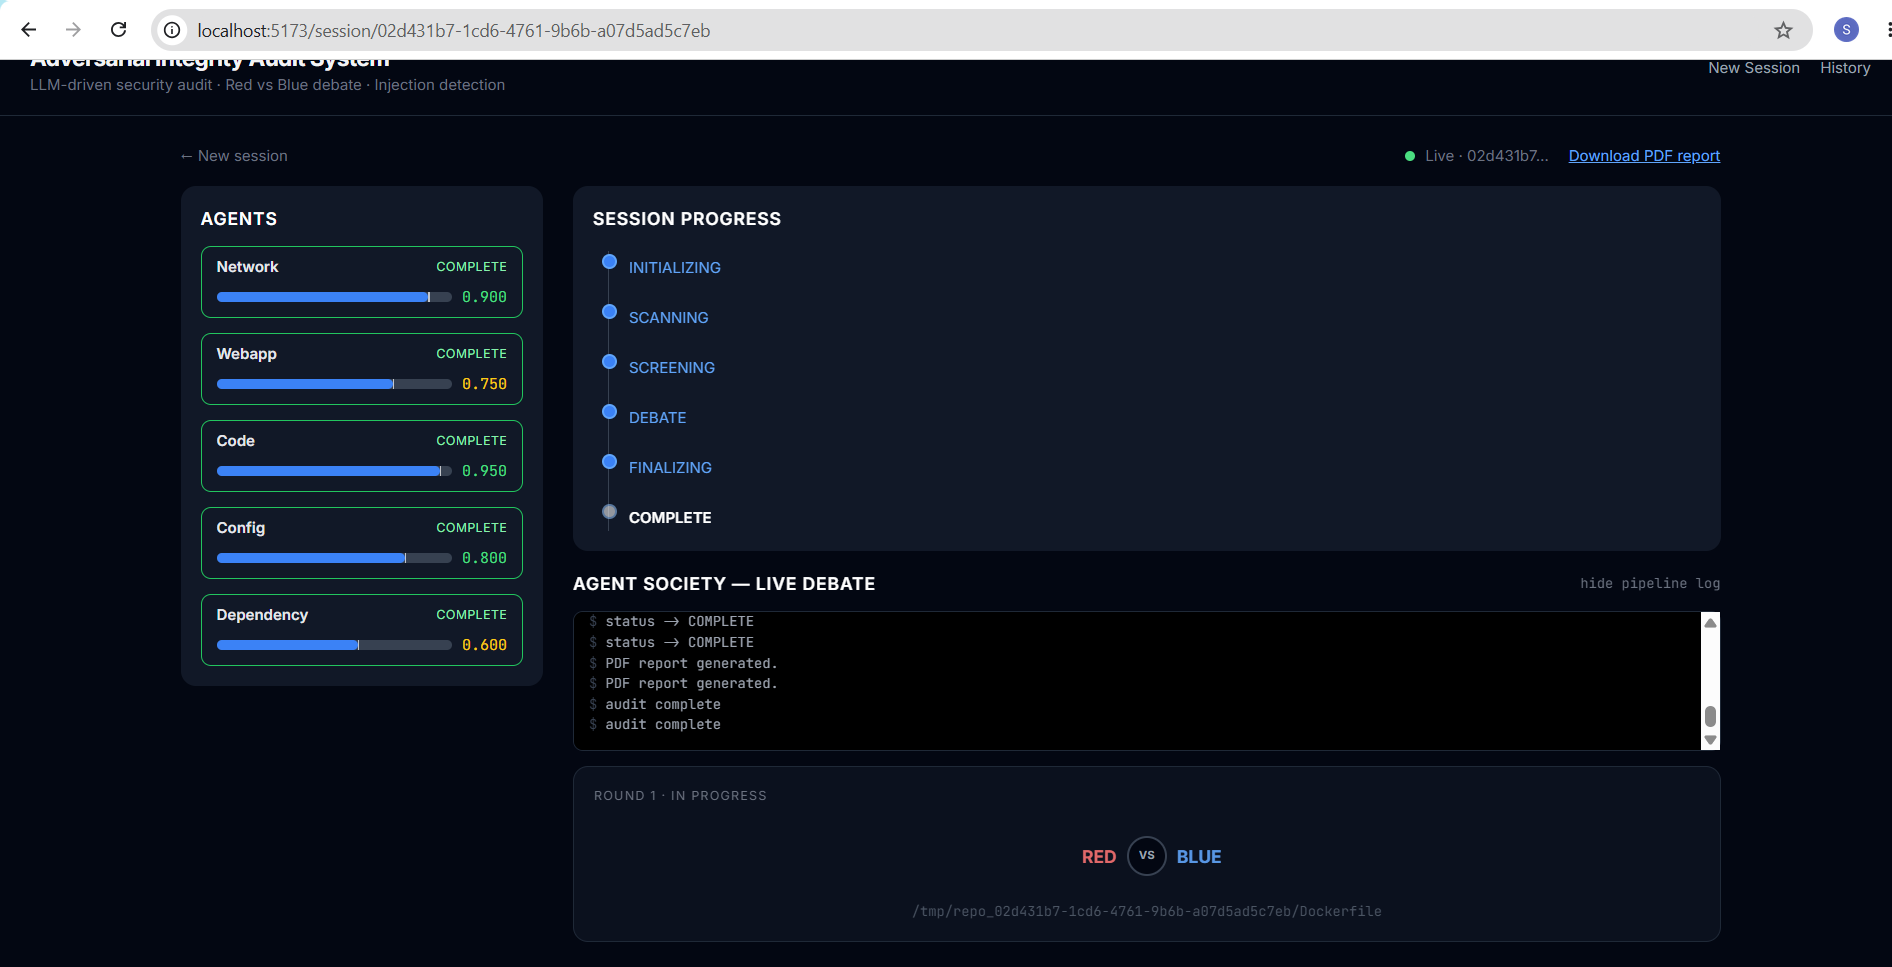The height and width of the screenshot is (967, 1892).
Task: Click the green Live status dot
Action: (1410, 156)
